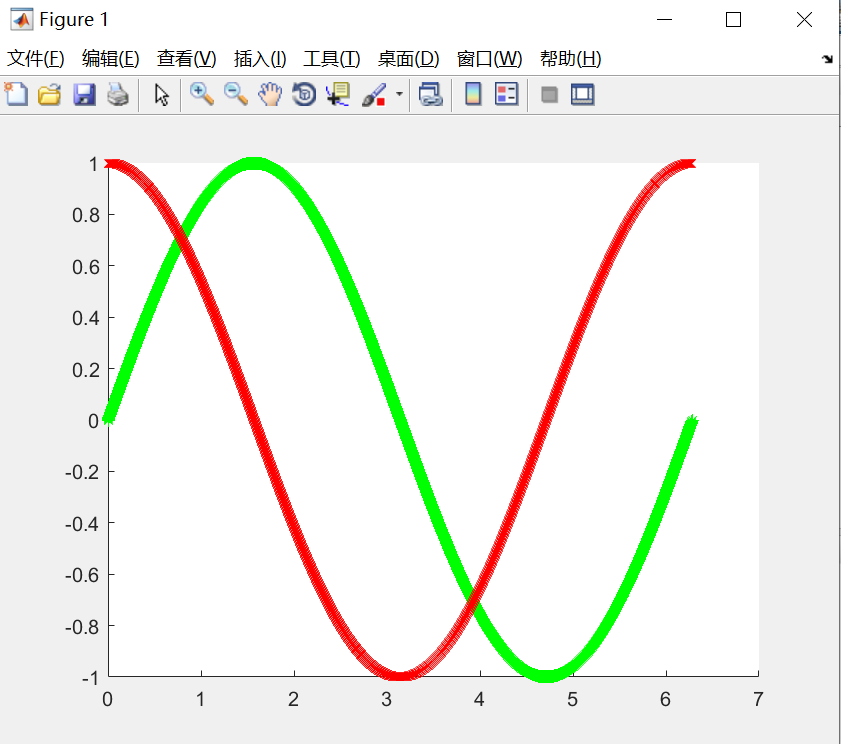Select the Pan hand tool
Screen dimensions: 841x744
tap(270, 94)
